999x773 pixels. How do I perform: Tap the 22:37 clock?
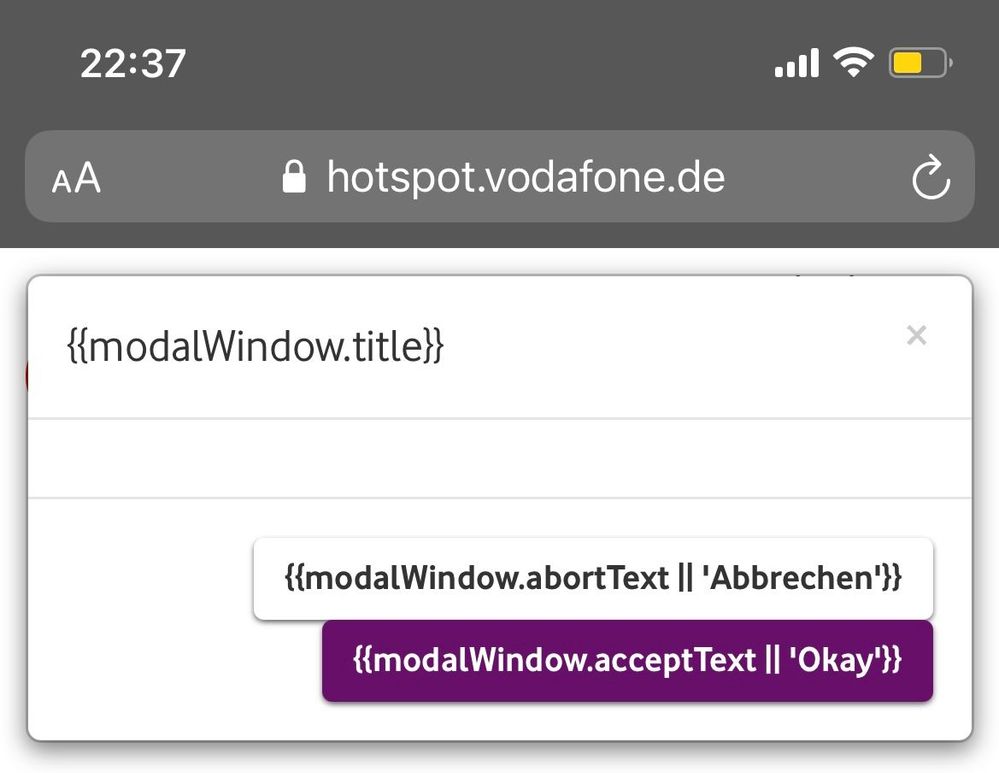tap(133, 64)
